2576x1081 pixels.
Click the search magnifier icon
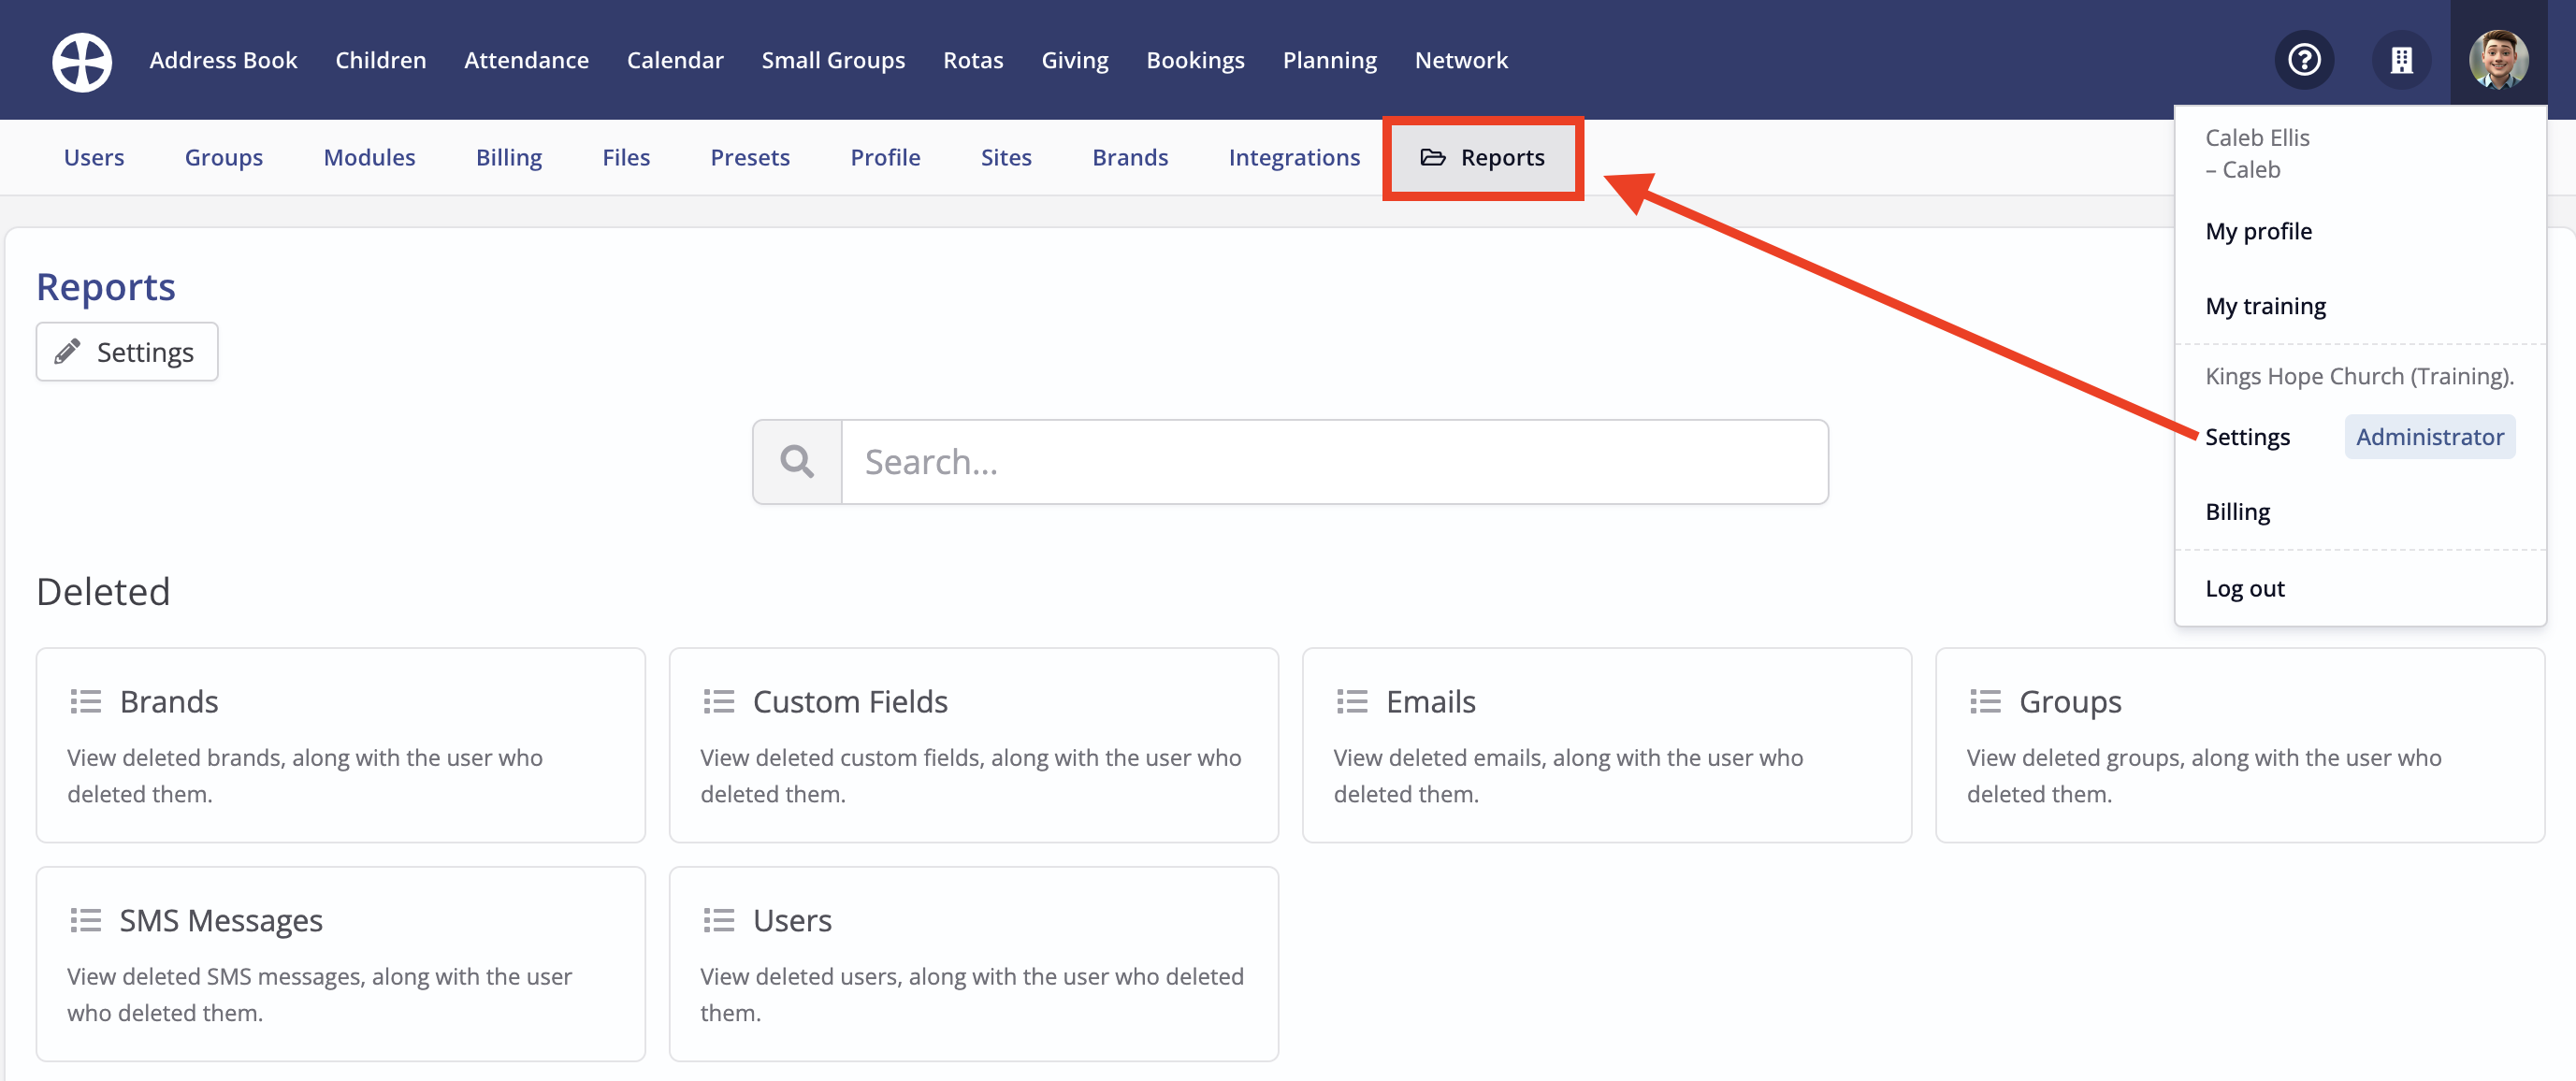(x=797, y=461)
